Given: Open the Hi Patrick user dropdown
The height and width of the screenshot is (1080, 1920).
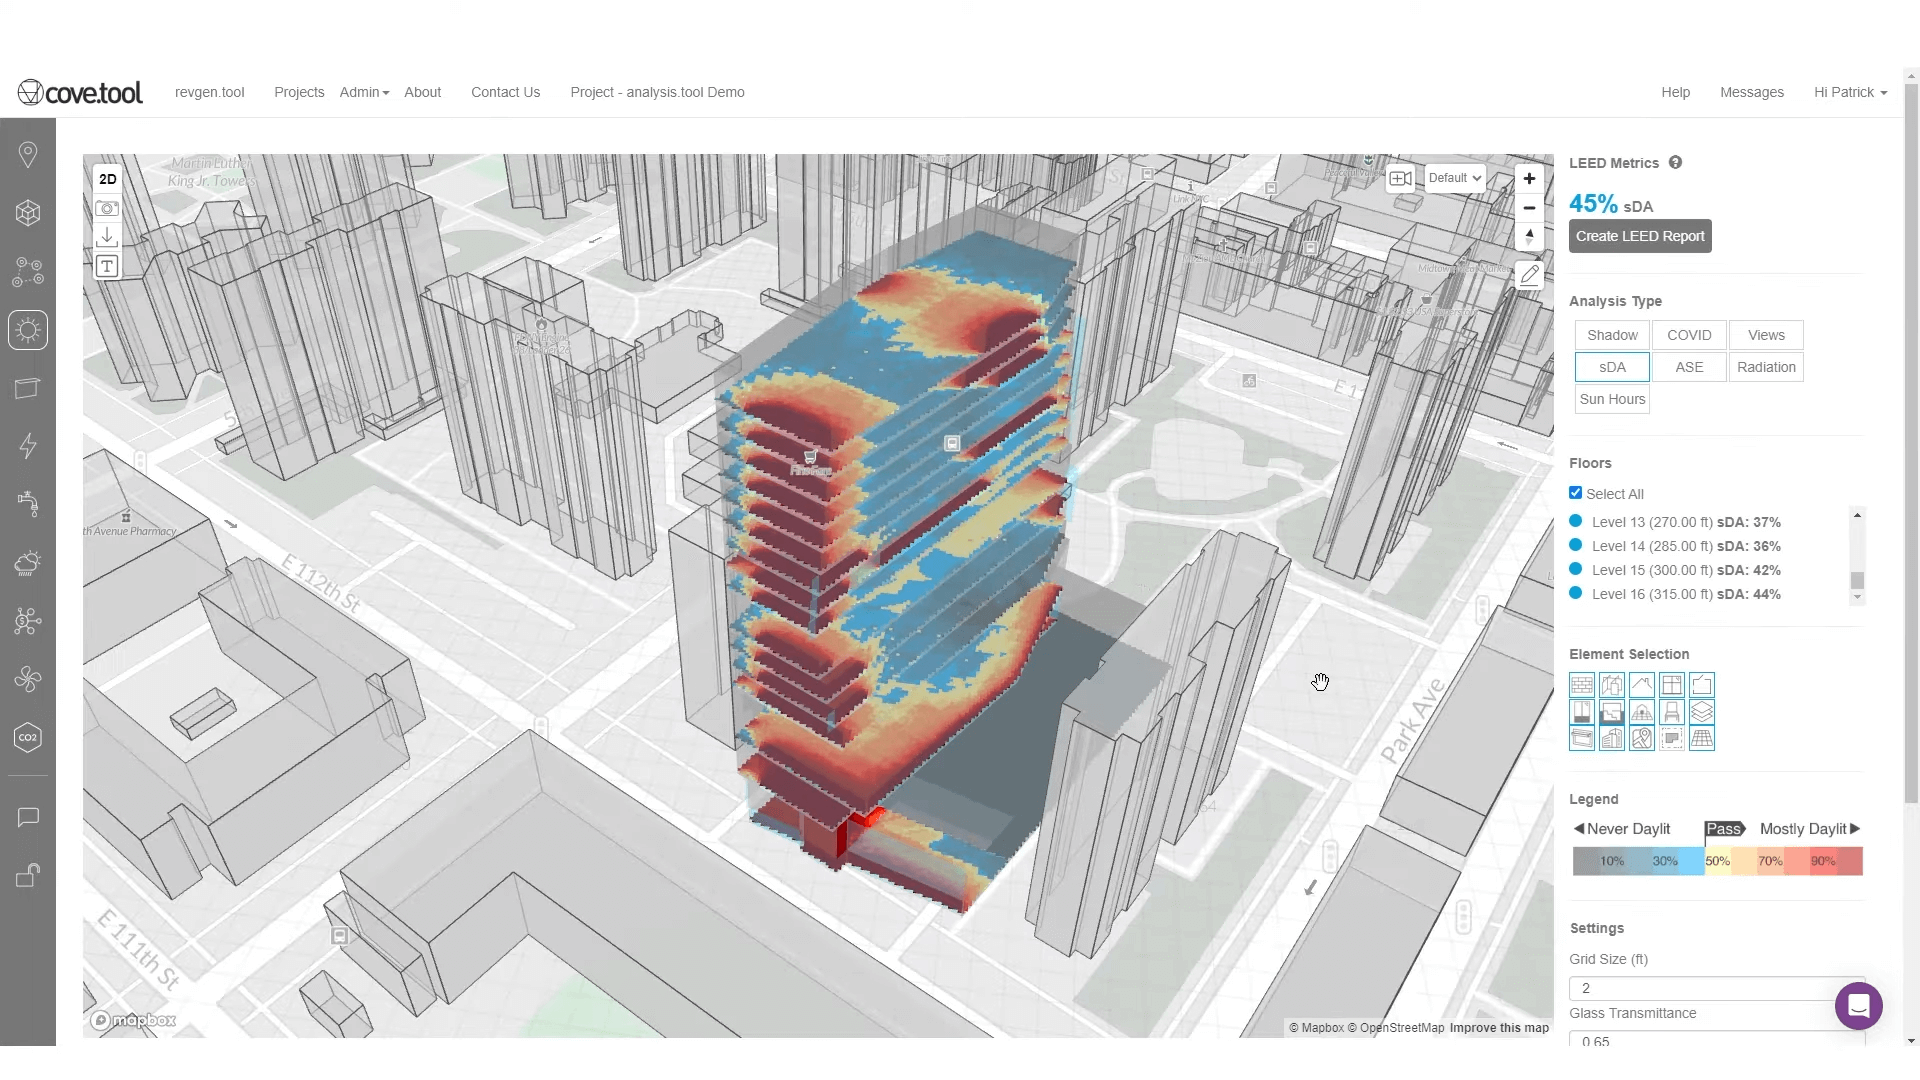Looking at the screenshot, I should click(x=1850, y=92).
